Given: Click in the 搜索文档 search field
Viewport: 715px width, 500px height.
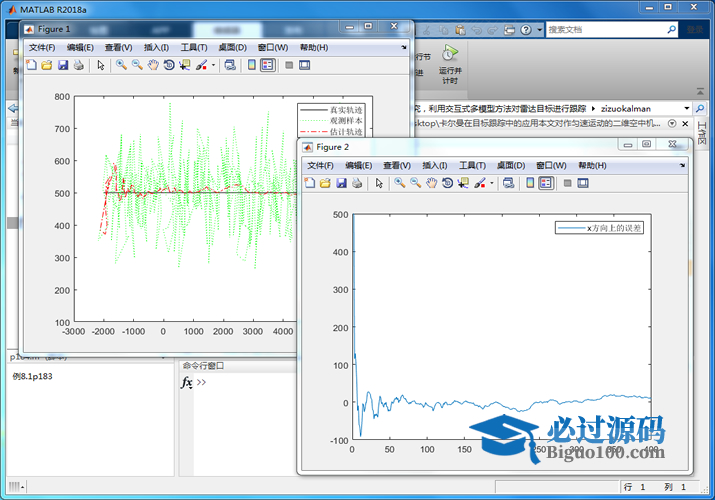Looking at the screenshot, I should [x=606, y=30].
